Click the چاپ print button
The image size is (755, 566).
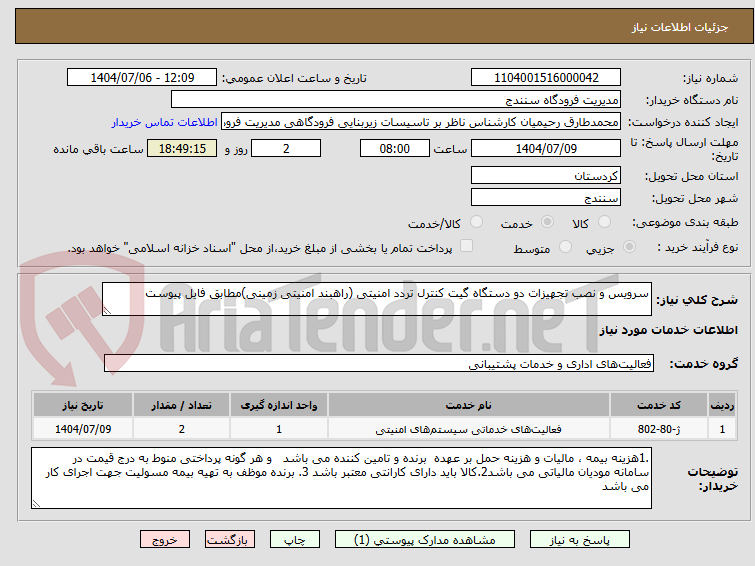tap(295, 540)
